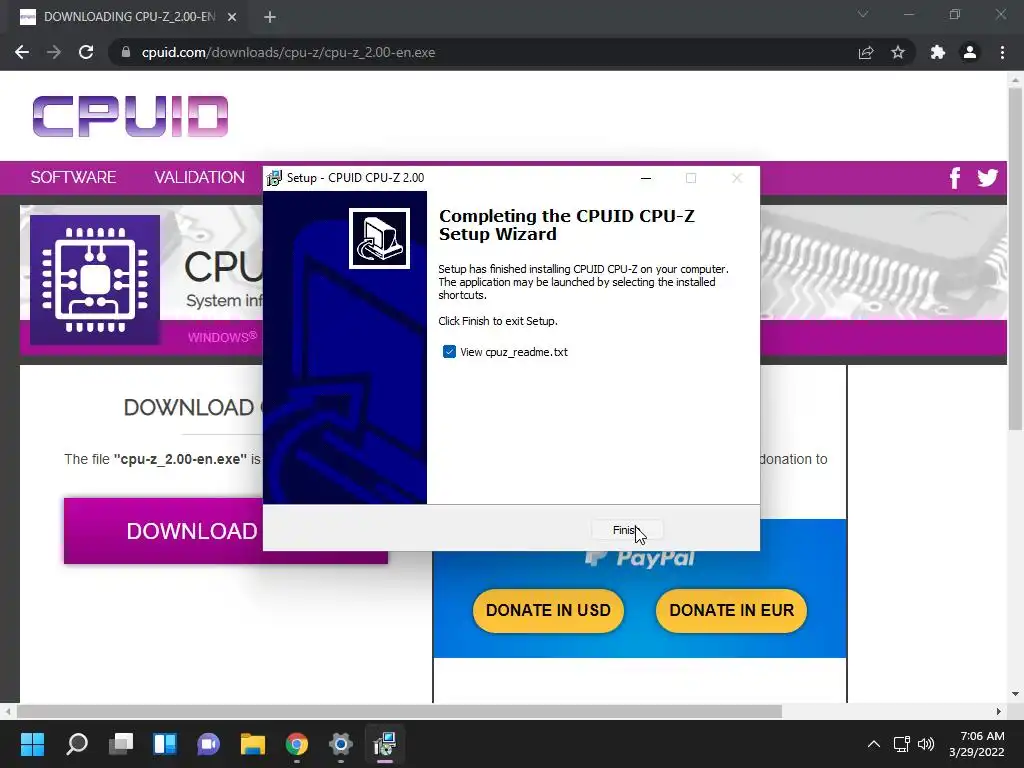The height and width of the screenshot is (768, 1024).
Task: Click the CPUID logo
Action: [131, 116]
